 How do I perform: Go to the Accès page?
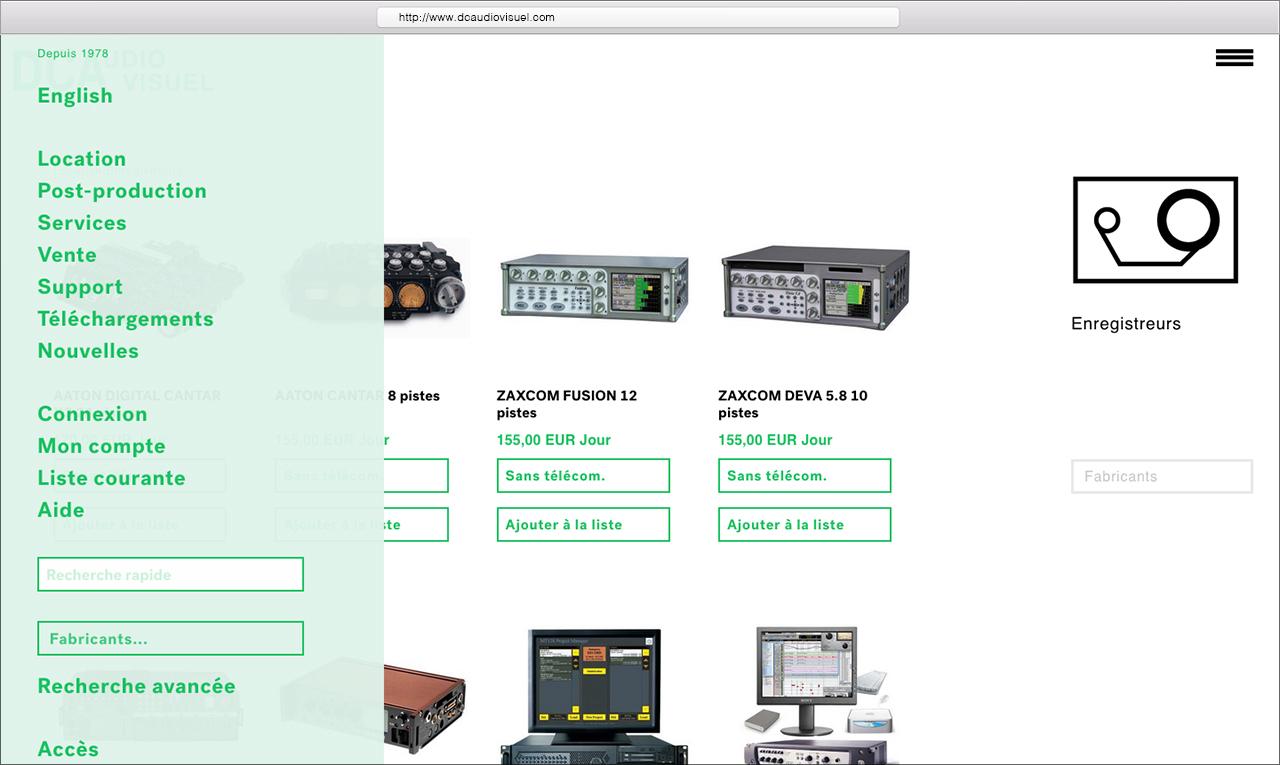68,749
